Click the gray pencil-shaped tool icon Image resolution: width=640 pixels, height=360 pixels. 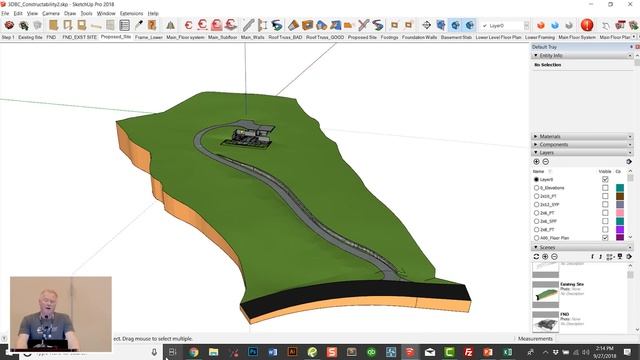[248, 25]
